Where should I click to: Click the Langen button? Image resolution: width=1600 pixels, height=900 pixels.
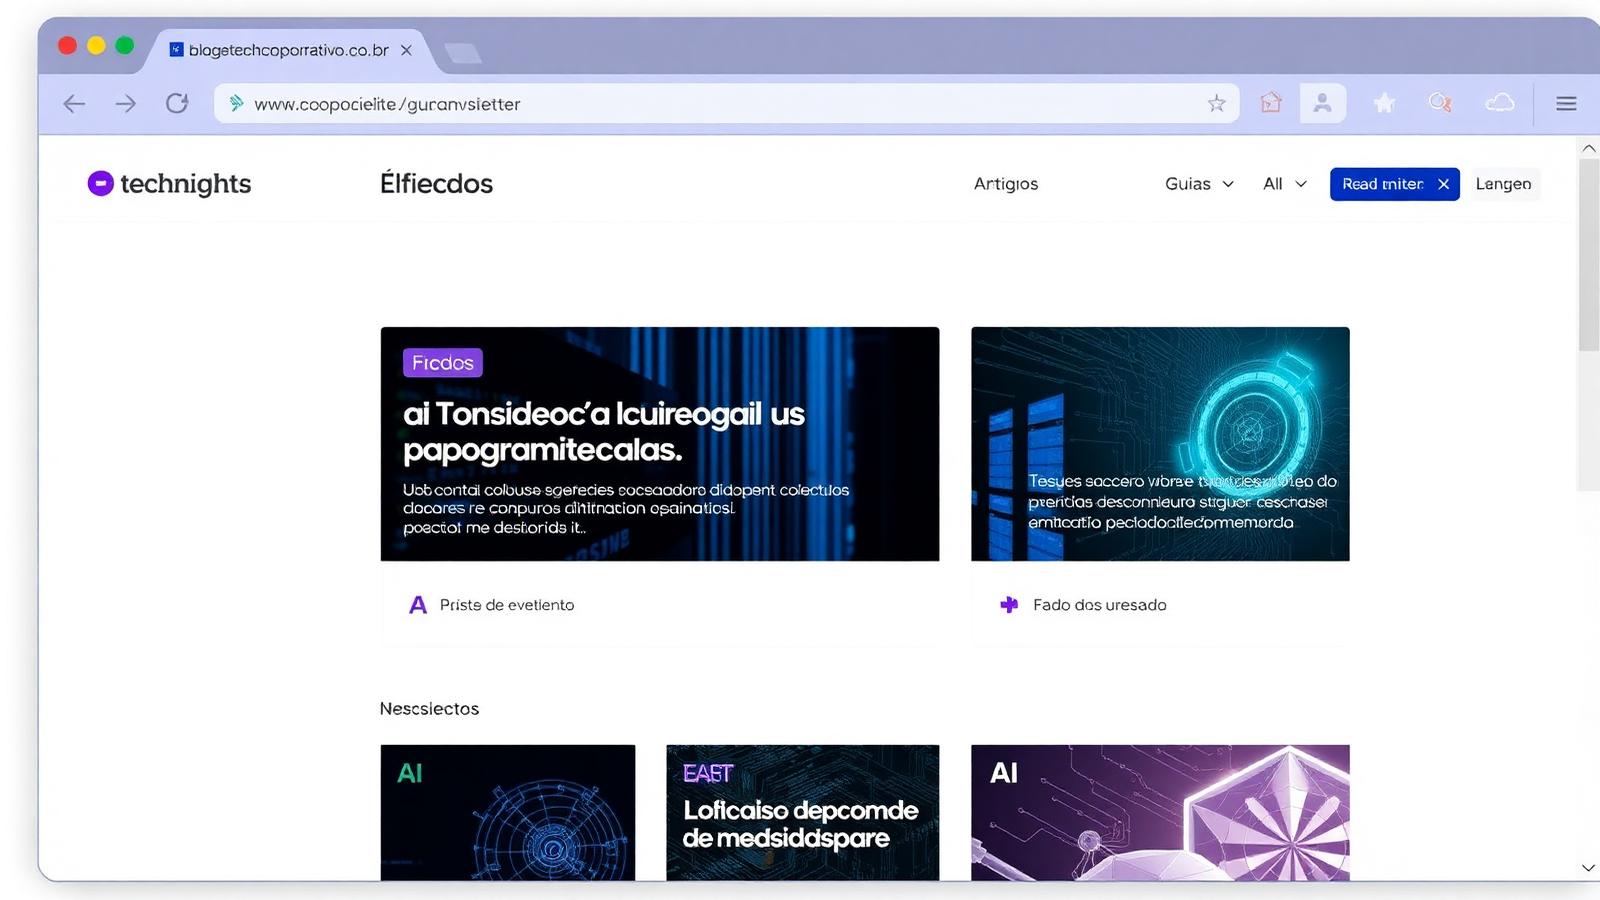1503,184
